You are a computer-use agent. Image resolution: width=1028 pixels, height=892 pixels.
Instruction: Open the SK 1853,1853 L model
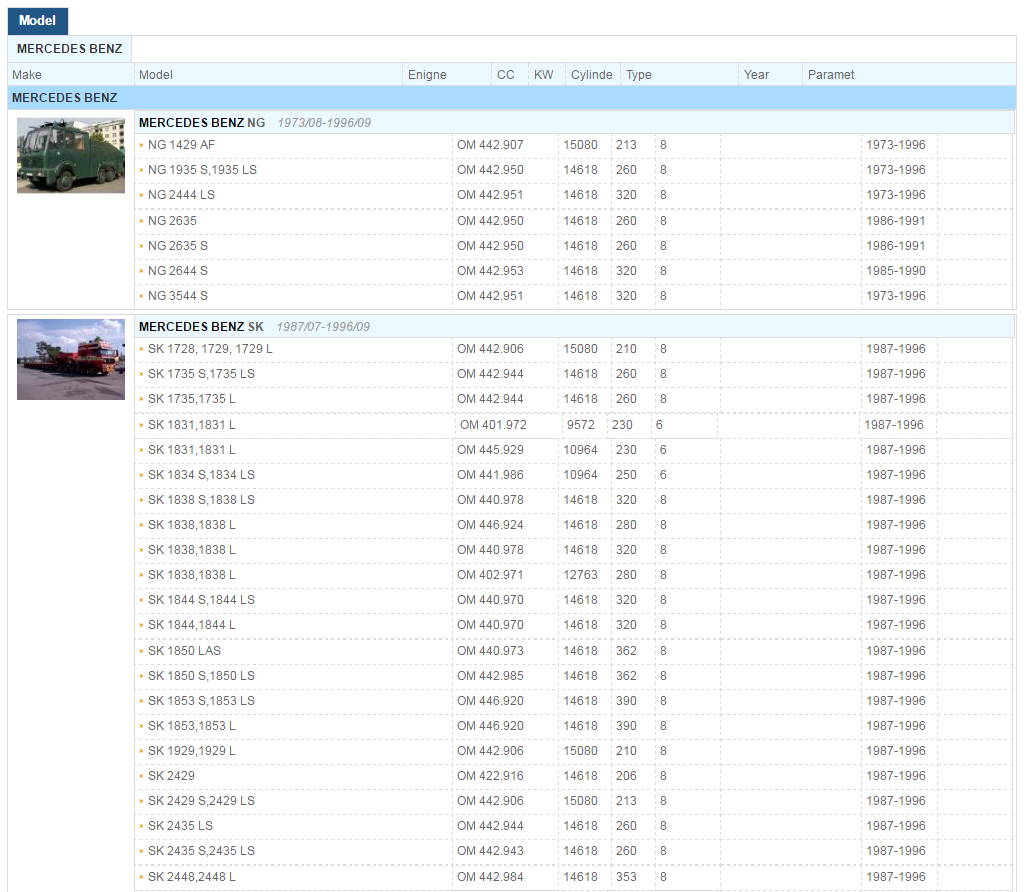pos(191,726)
